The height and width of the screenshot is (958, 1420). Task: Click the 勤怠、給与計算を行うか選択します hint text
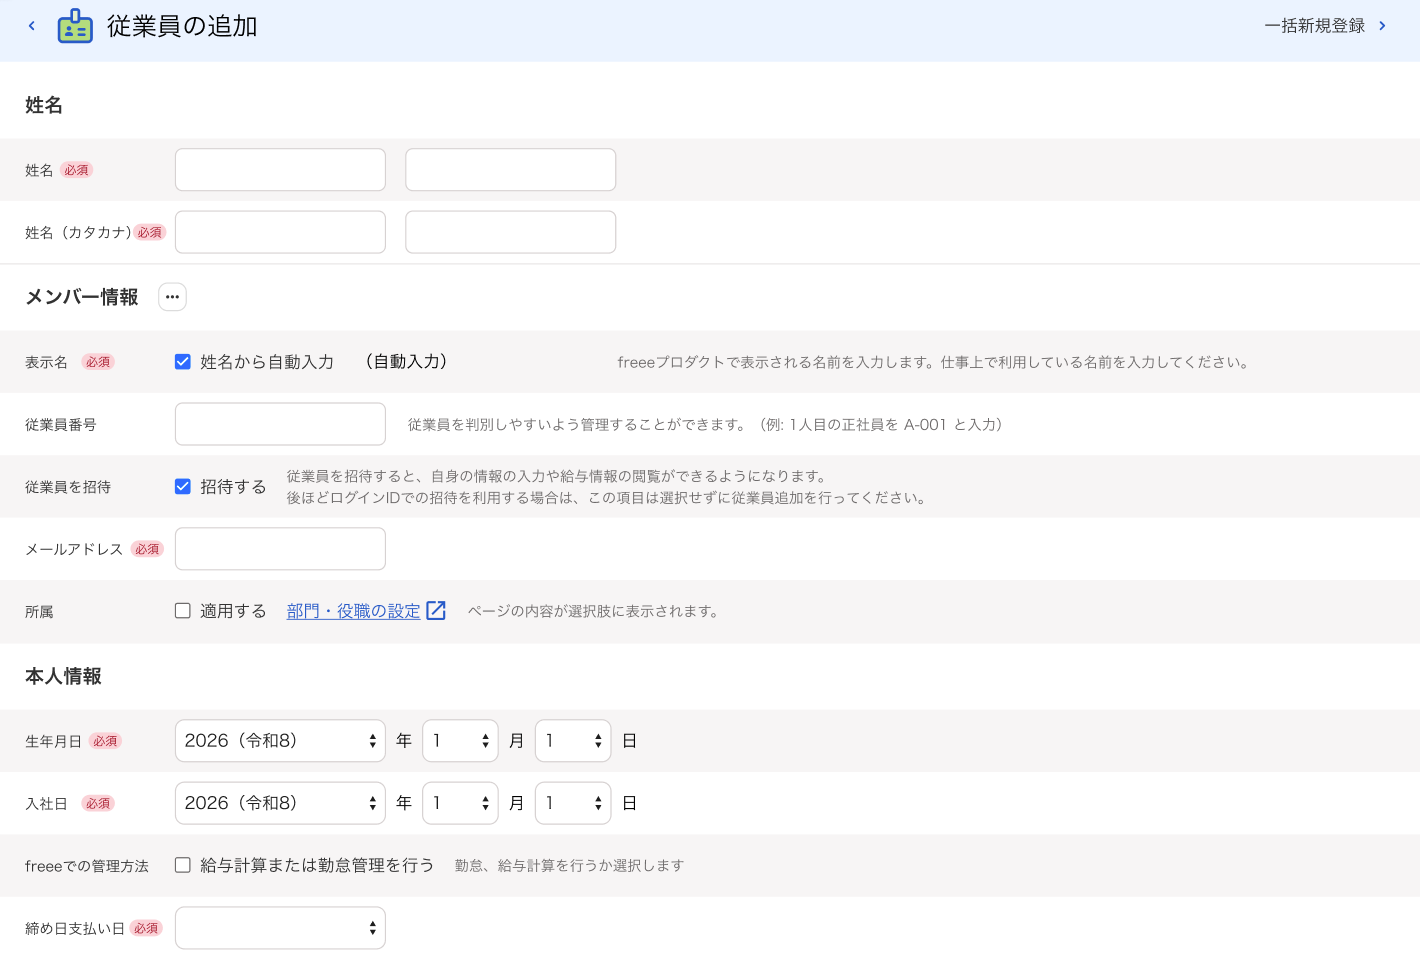pyautogui.click(x=570, y=865)
